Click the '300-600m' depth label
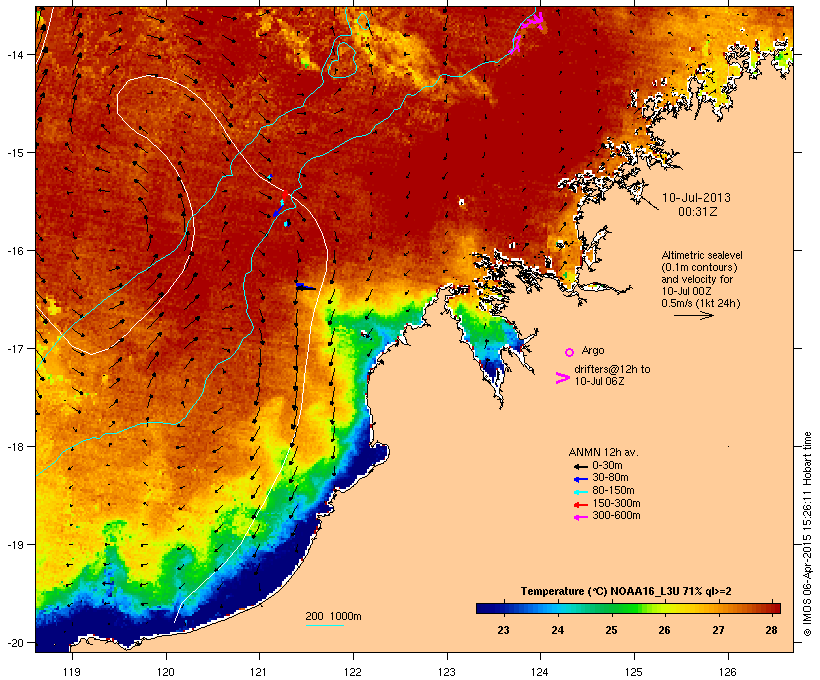The width and height of the screenshot is (820, 680). 616,516
